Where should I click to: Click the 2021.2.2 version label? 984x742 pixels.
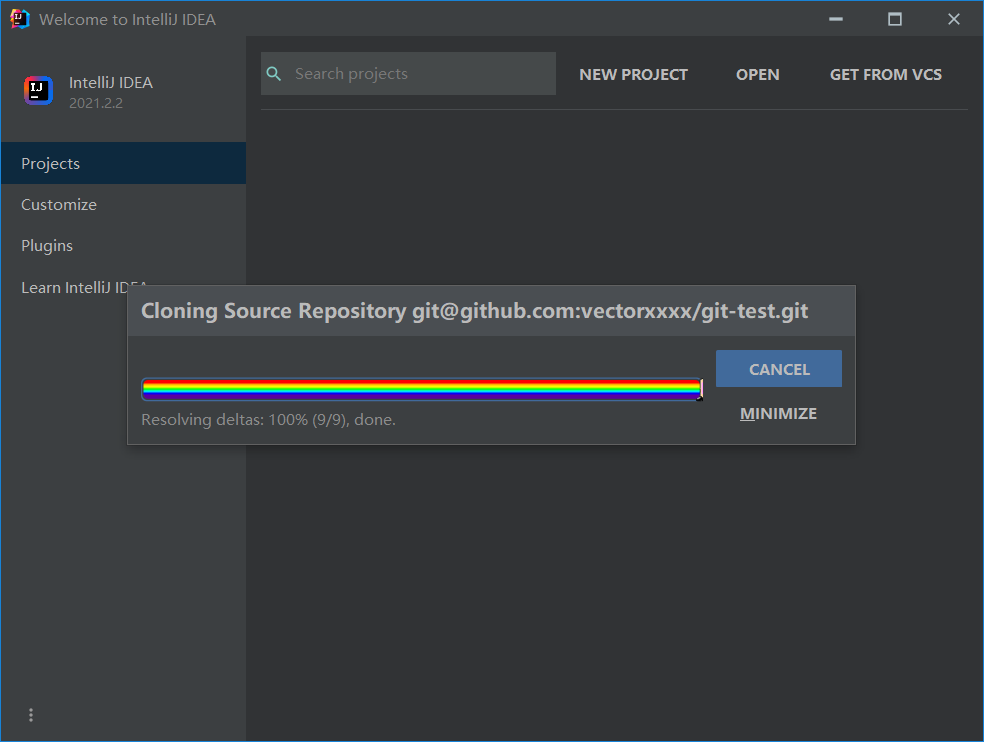[96, 103]
